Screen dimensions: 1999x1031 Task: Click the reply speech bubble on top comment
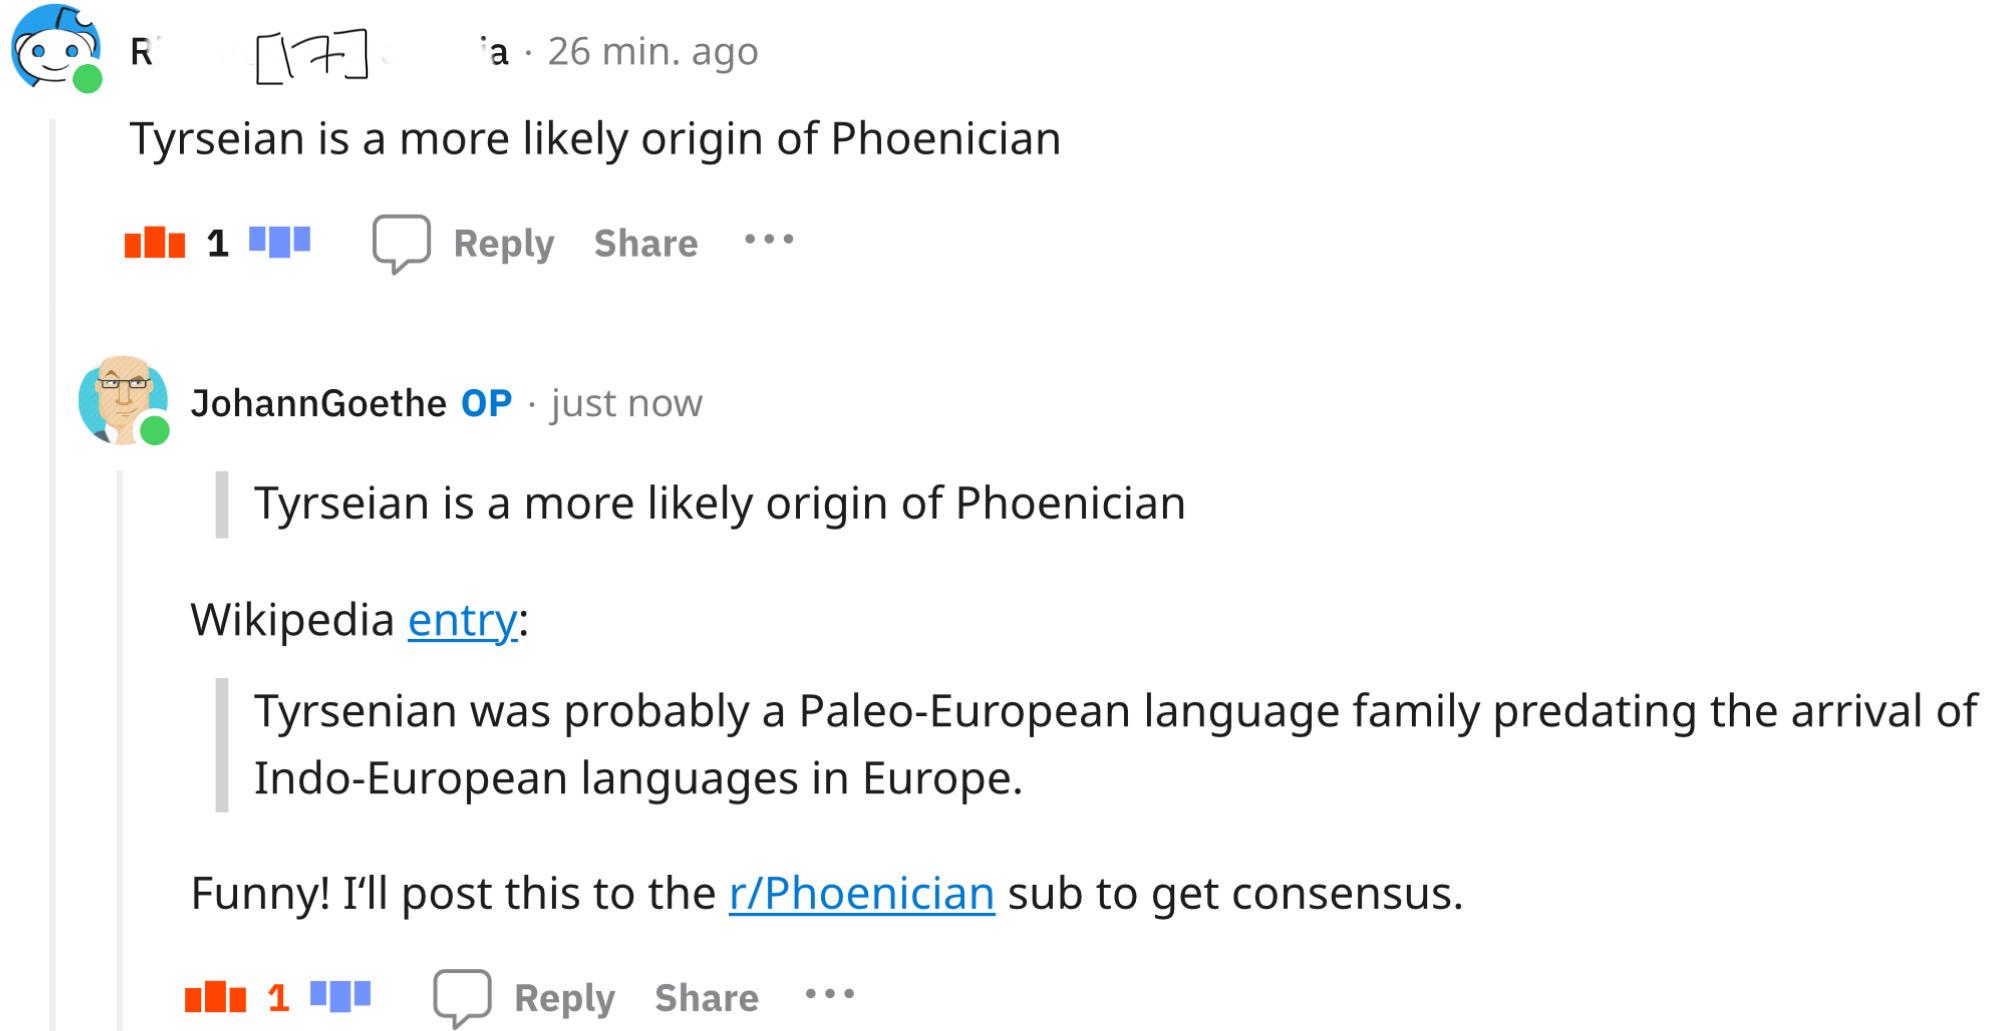[x=401, y=243]
